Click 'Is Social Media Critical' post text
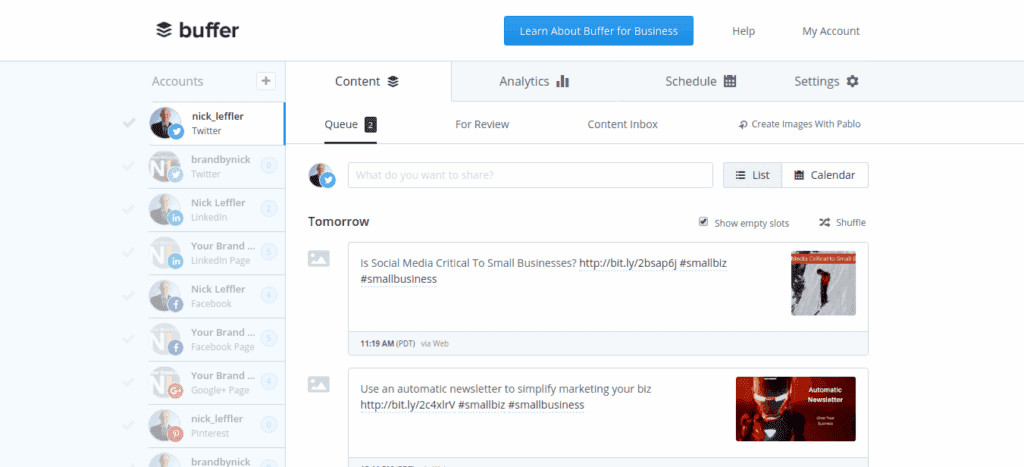 click(468, 263)
